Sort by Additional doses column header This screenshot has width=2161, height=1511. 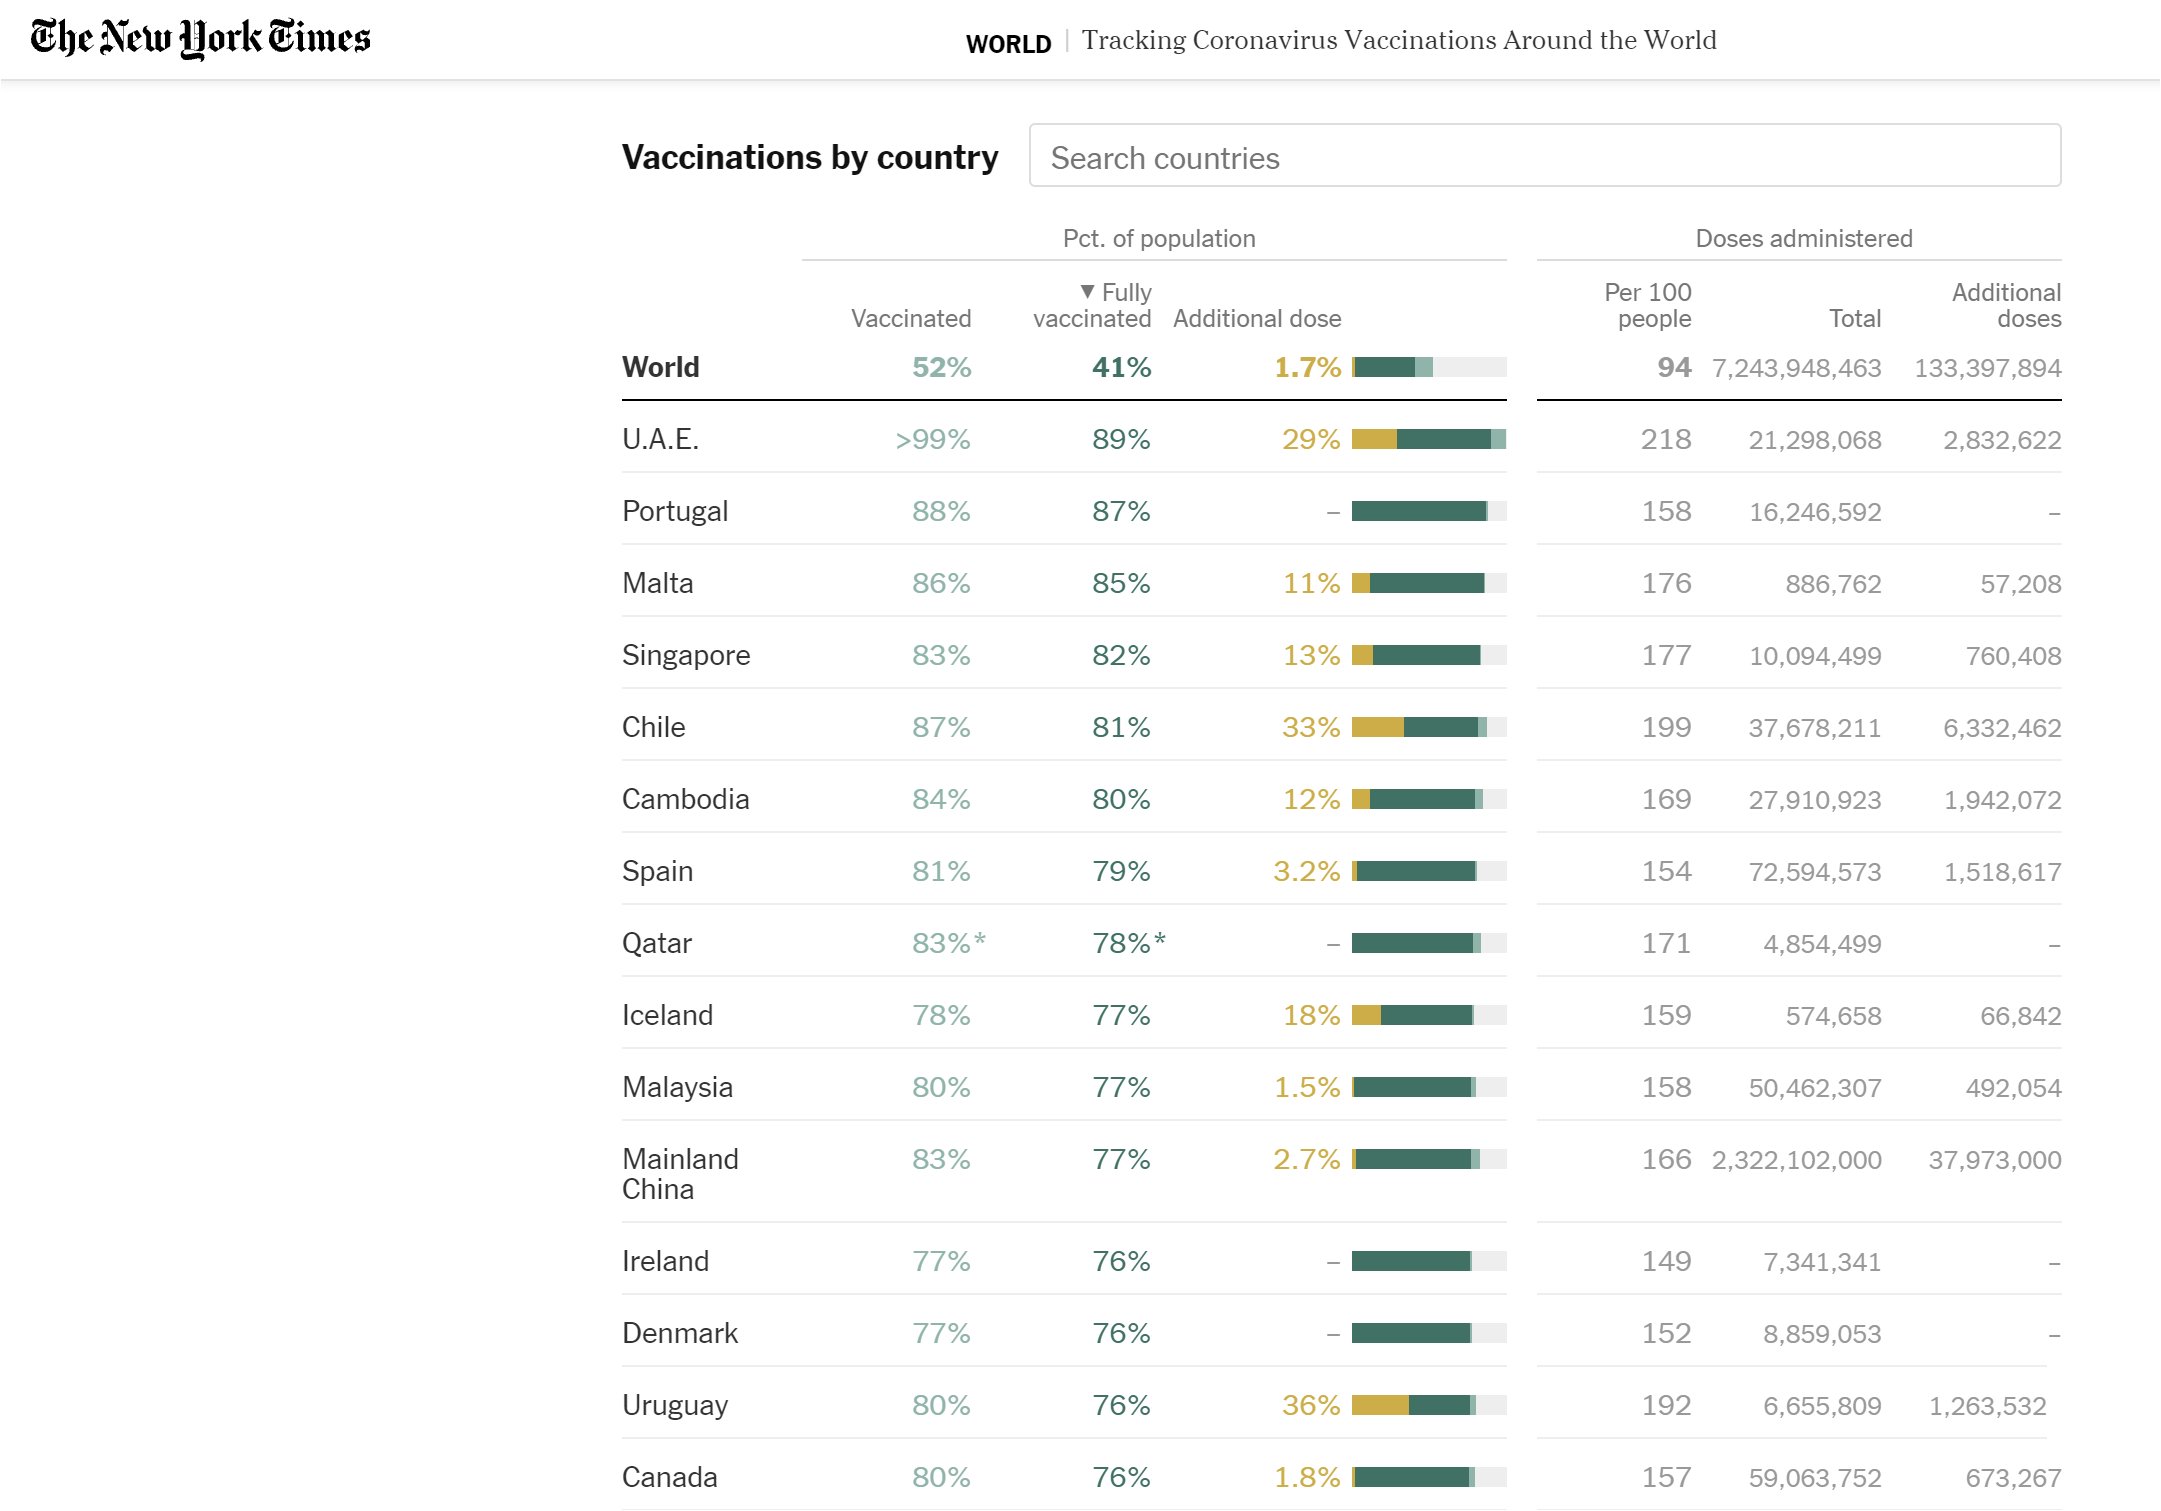(x=2006, y=305)
